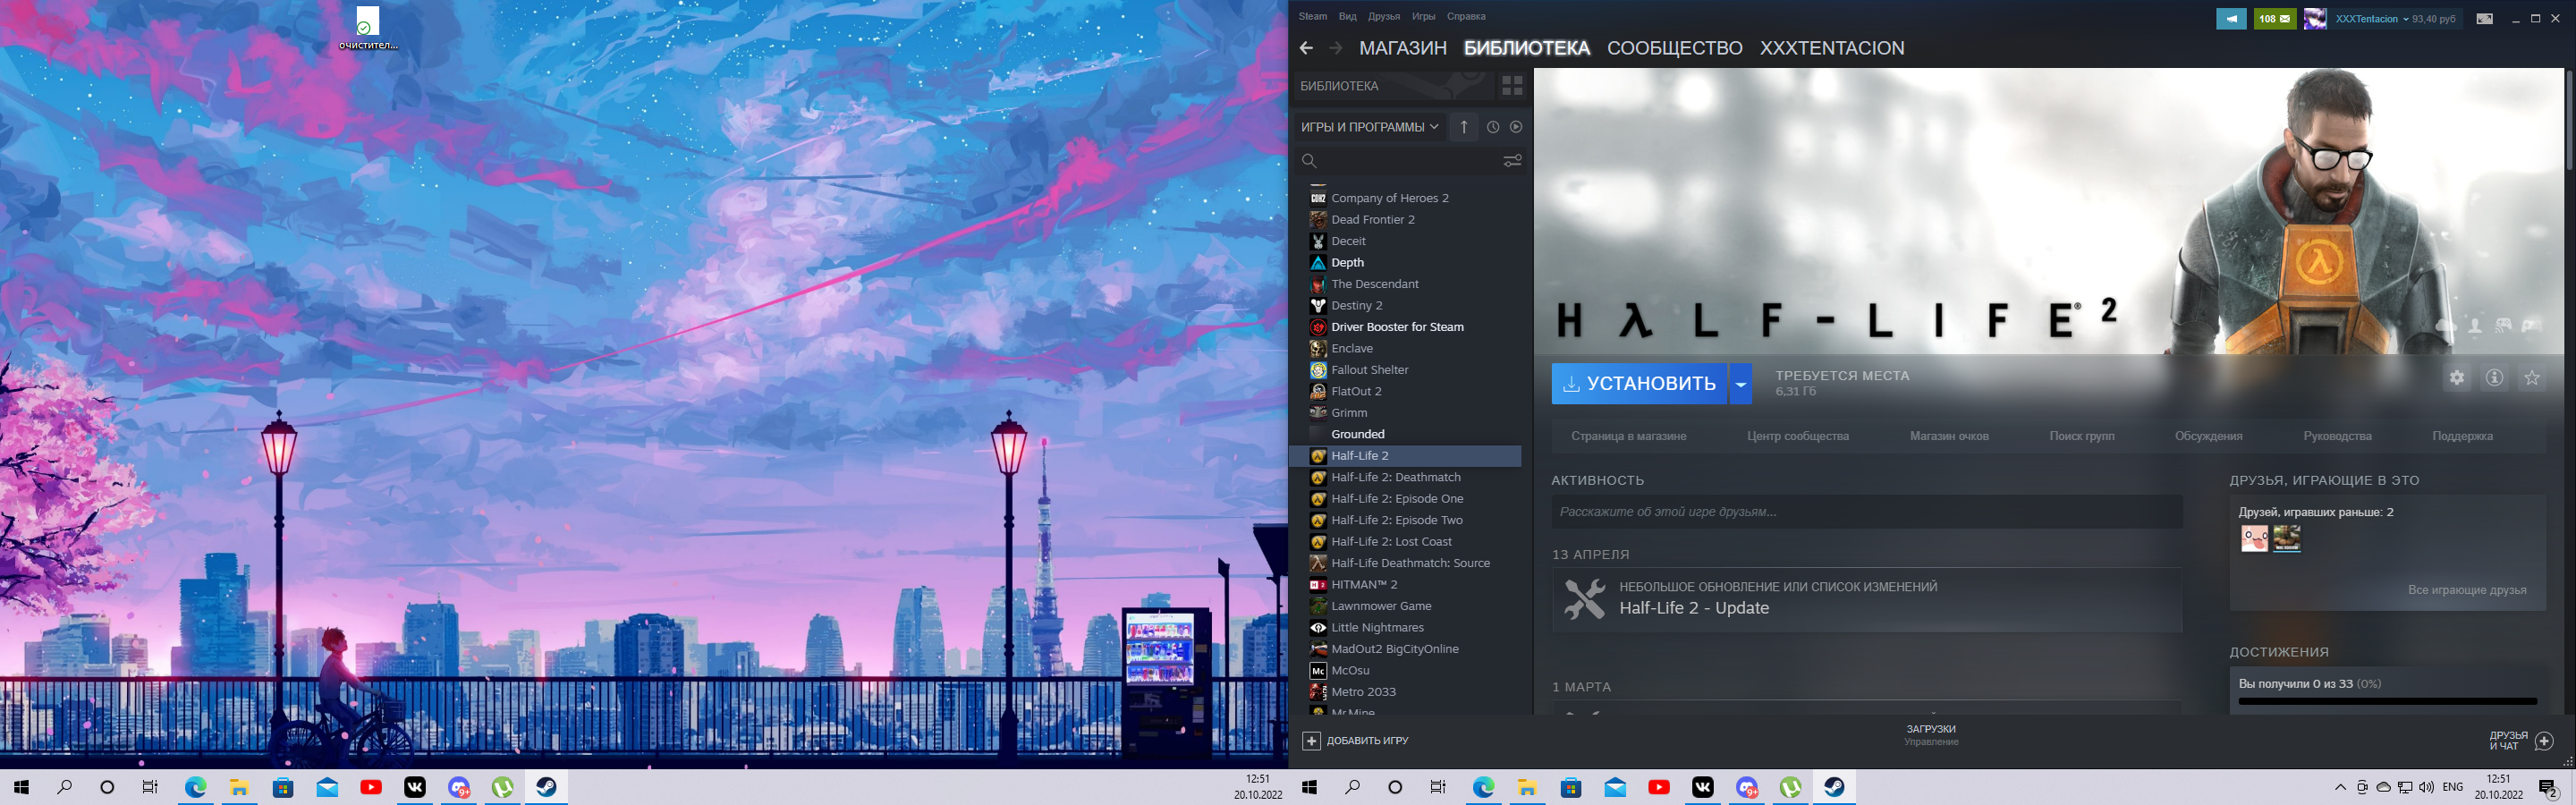The width and height of the screenshot is (2576, 805).
Task: Open Обсуждения link
Action: [x=2208, y=436]
